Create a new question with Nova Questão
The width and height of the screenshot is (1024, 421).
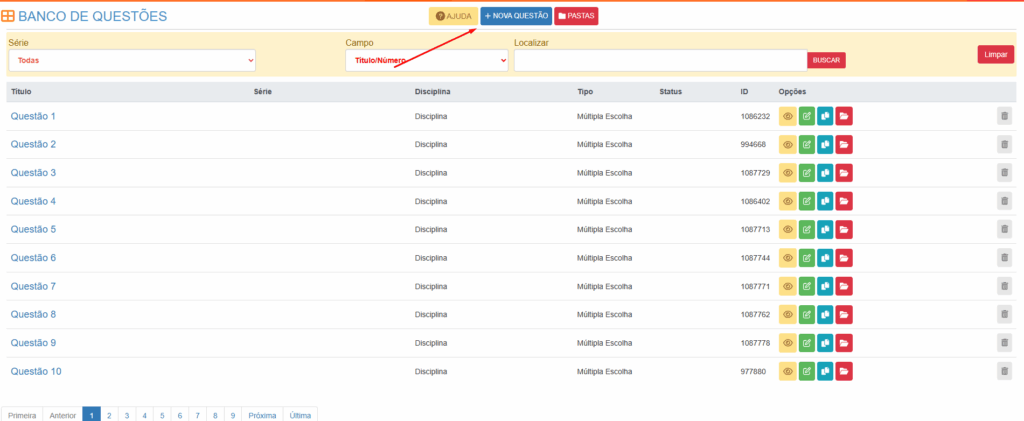coord(516,16)
